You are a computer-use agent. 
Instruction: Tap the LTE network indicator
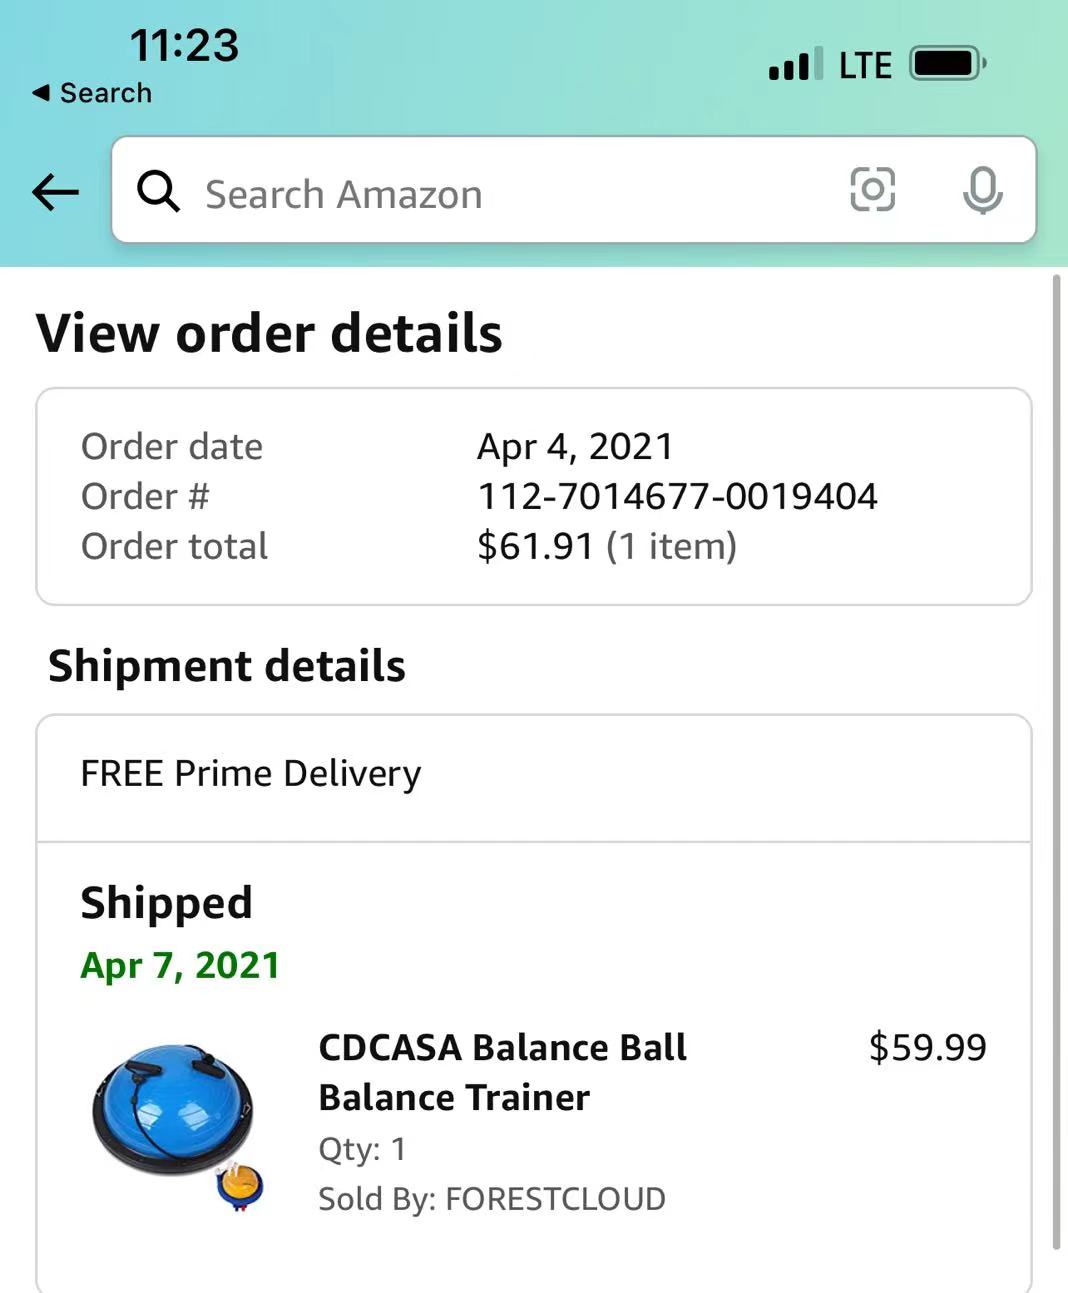coord(865,65)
